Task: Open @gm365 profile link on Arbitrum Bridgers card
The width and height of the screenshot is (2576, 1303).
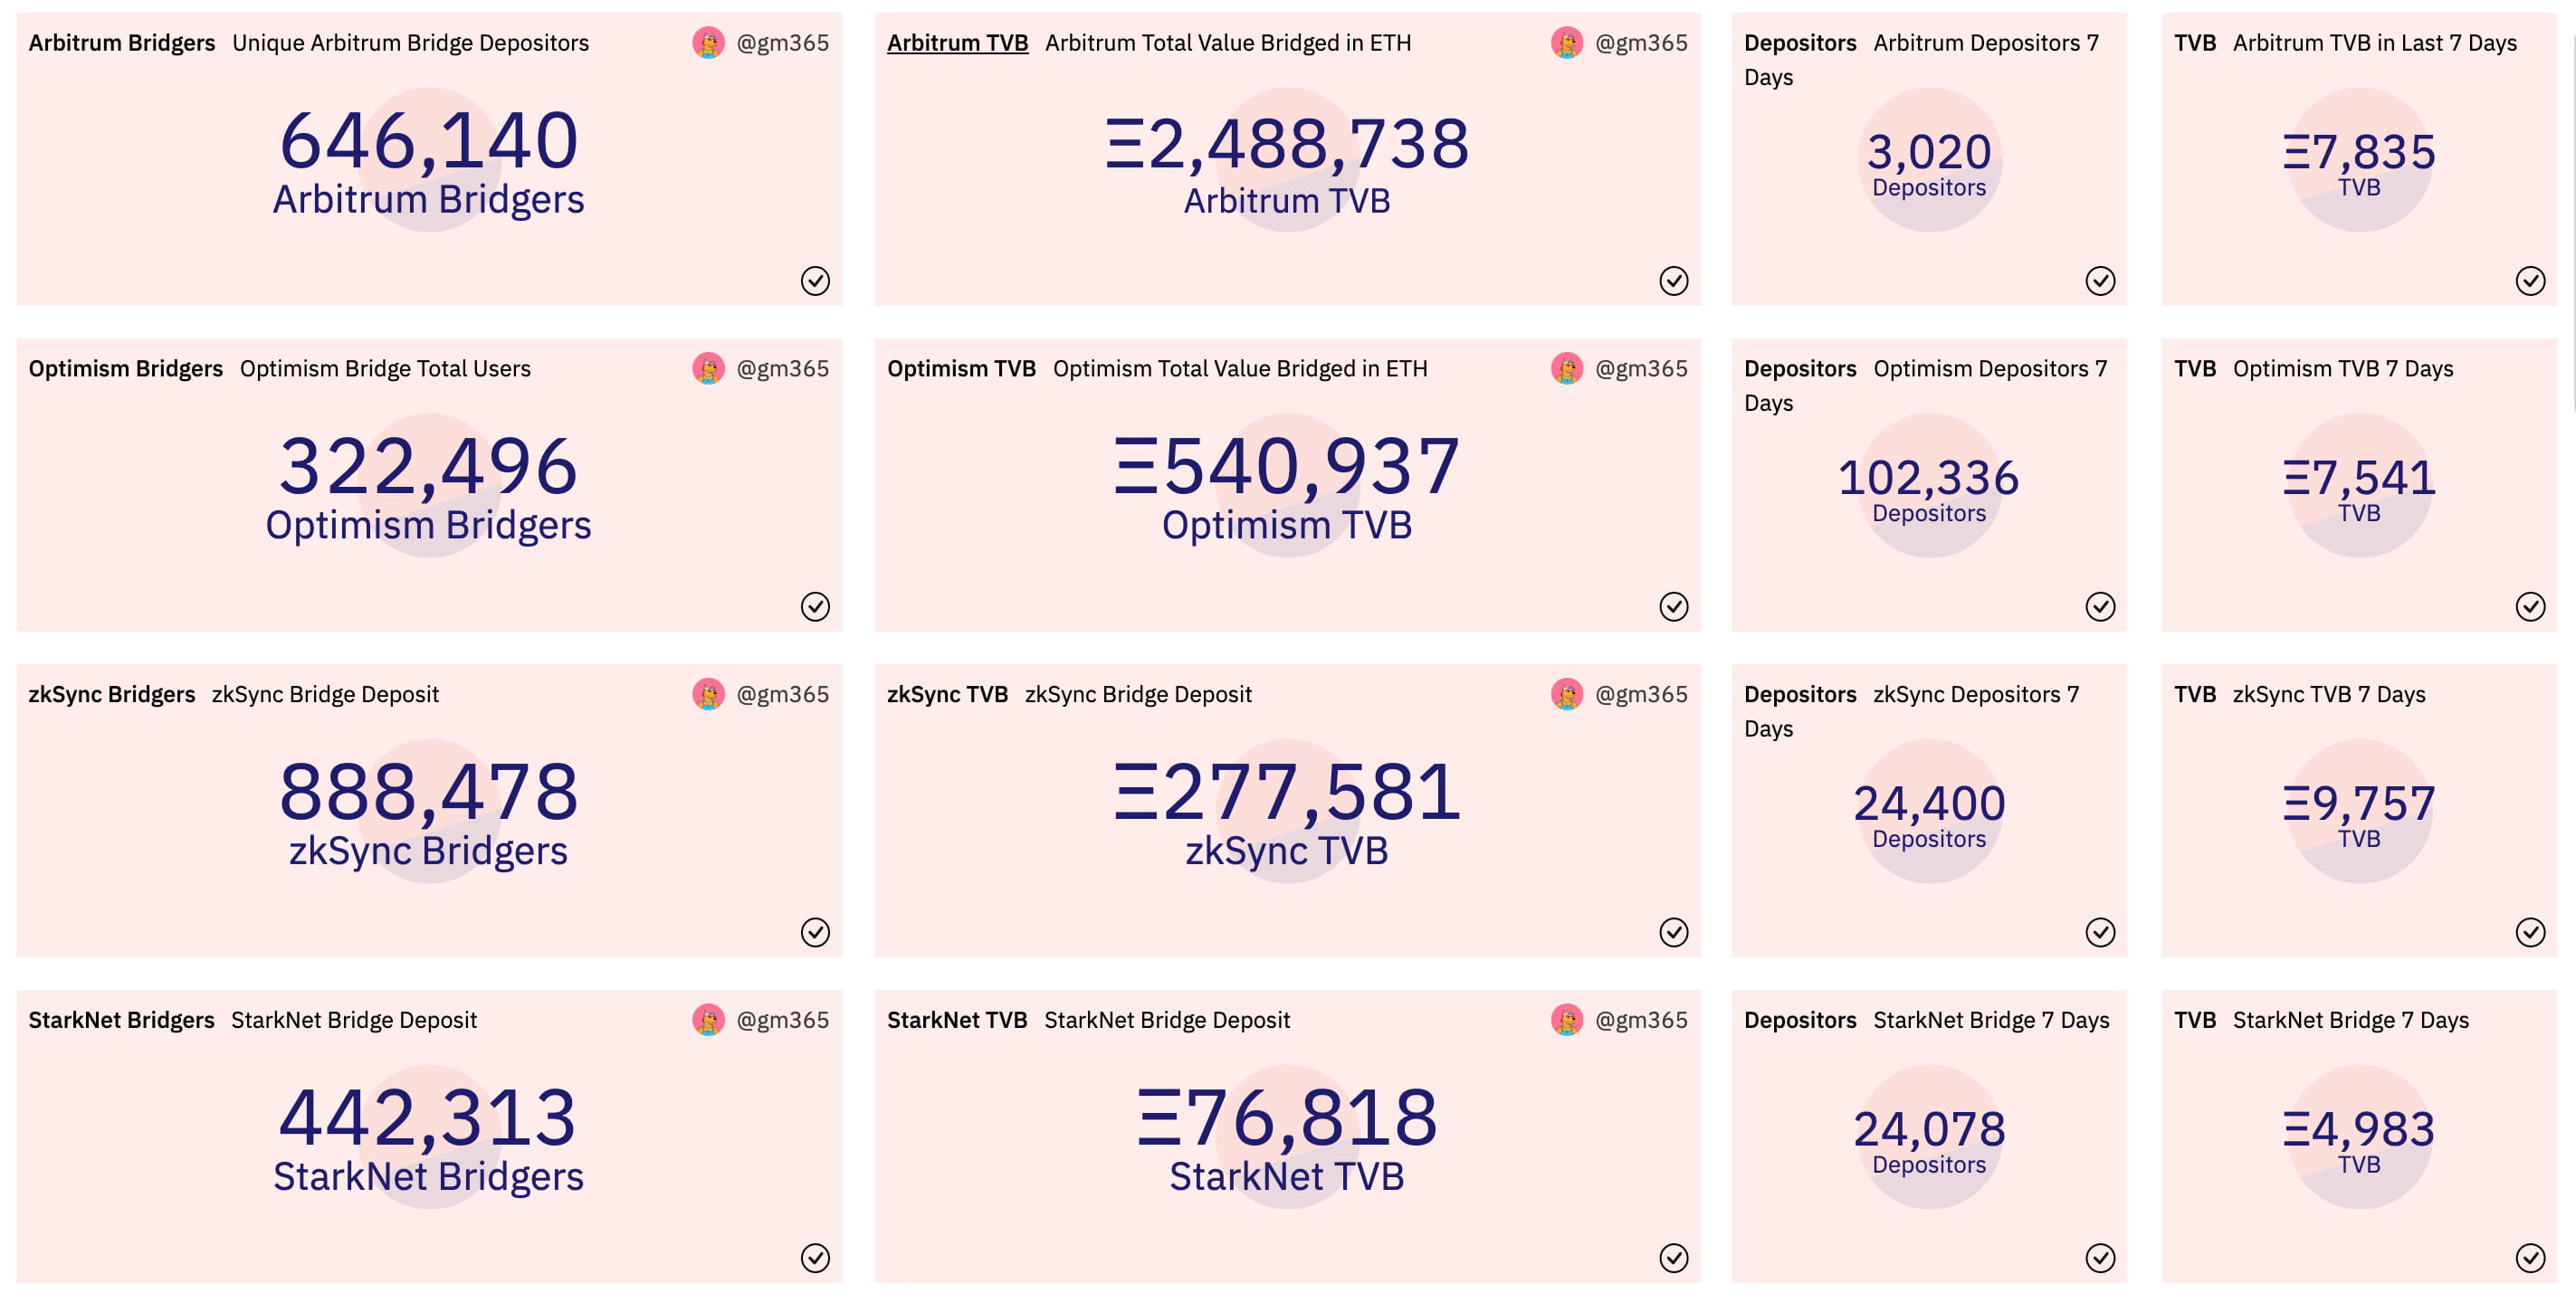Action: pos(782,43)
